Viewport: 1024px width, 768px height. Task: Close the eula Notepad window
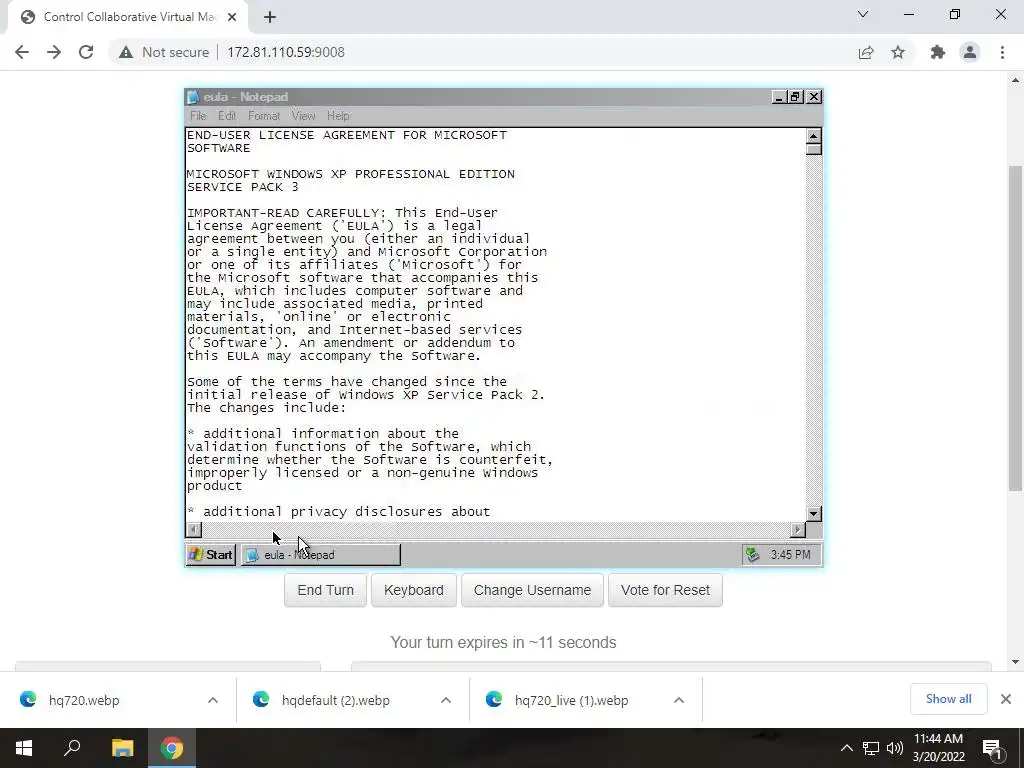click(814, 97)
